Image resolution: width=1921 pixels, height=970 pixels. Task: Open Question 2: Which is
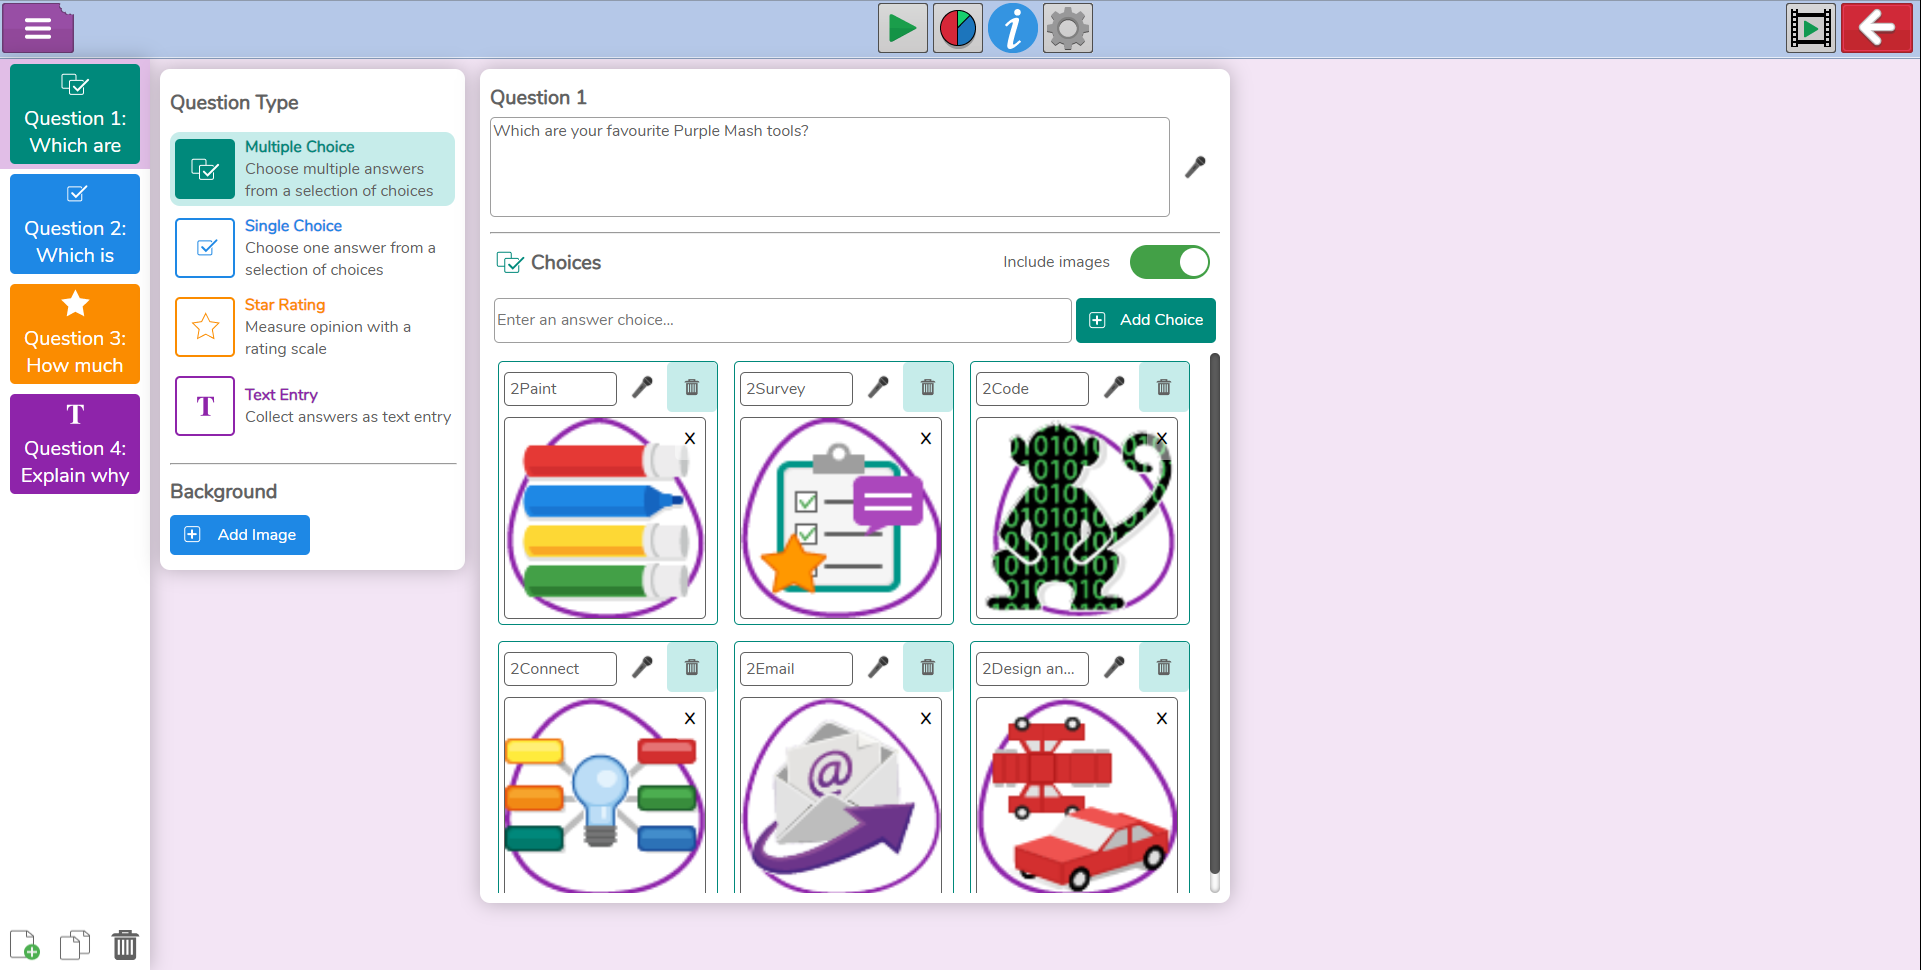75,224
